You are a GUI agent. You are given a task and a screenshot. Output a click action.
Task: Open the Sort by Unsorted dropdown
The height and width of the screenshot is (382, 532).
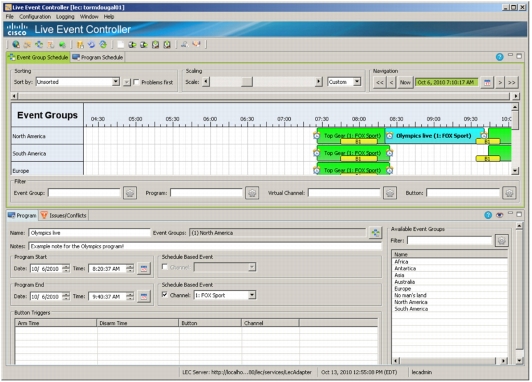click(116, 82)
